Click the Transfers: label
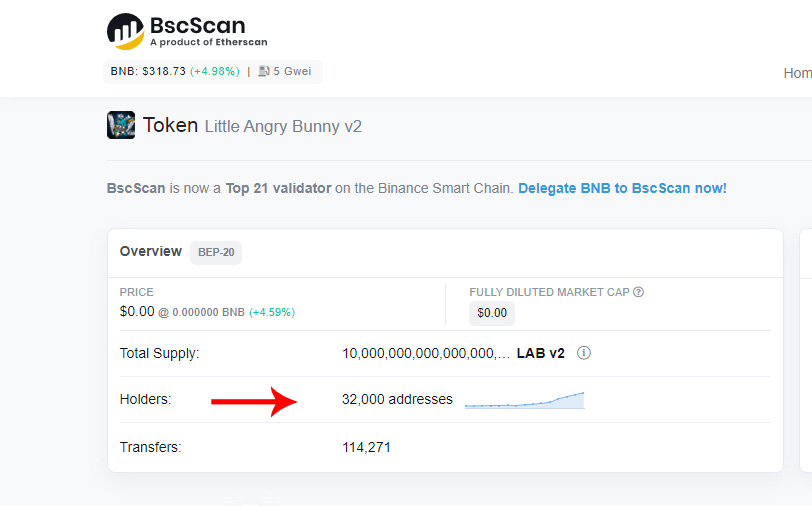The image size is (812, 506). (x=151, y=447)
